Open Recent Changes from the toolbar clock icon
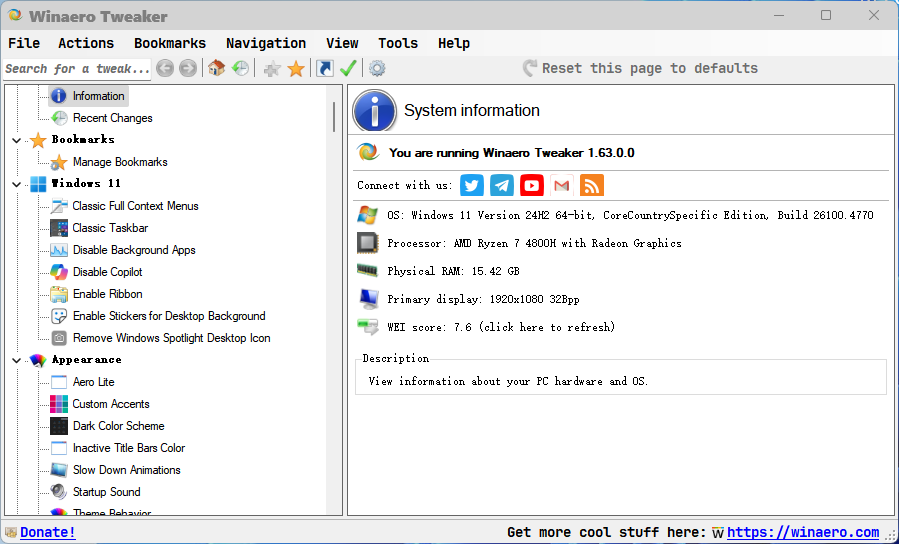Image resolution: width=899 pixels, height=544 pixels. (x=241, y=68)
